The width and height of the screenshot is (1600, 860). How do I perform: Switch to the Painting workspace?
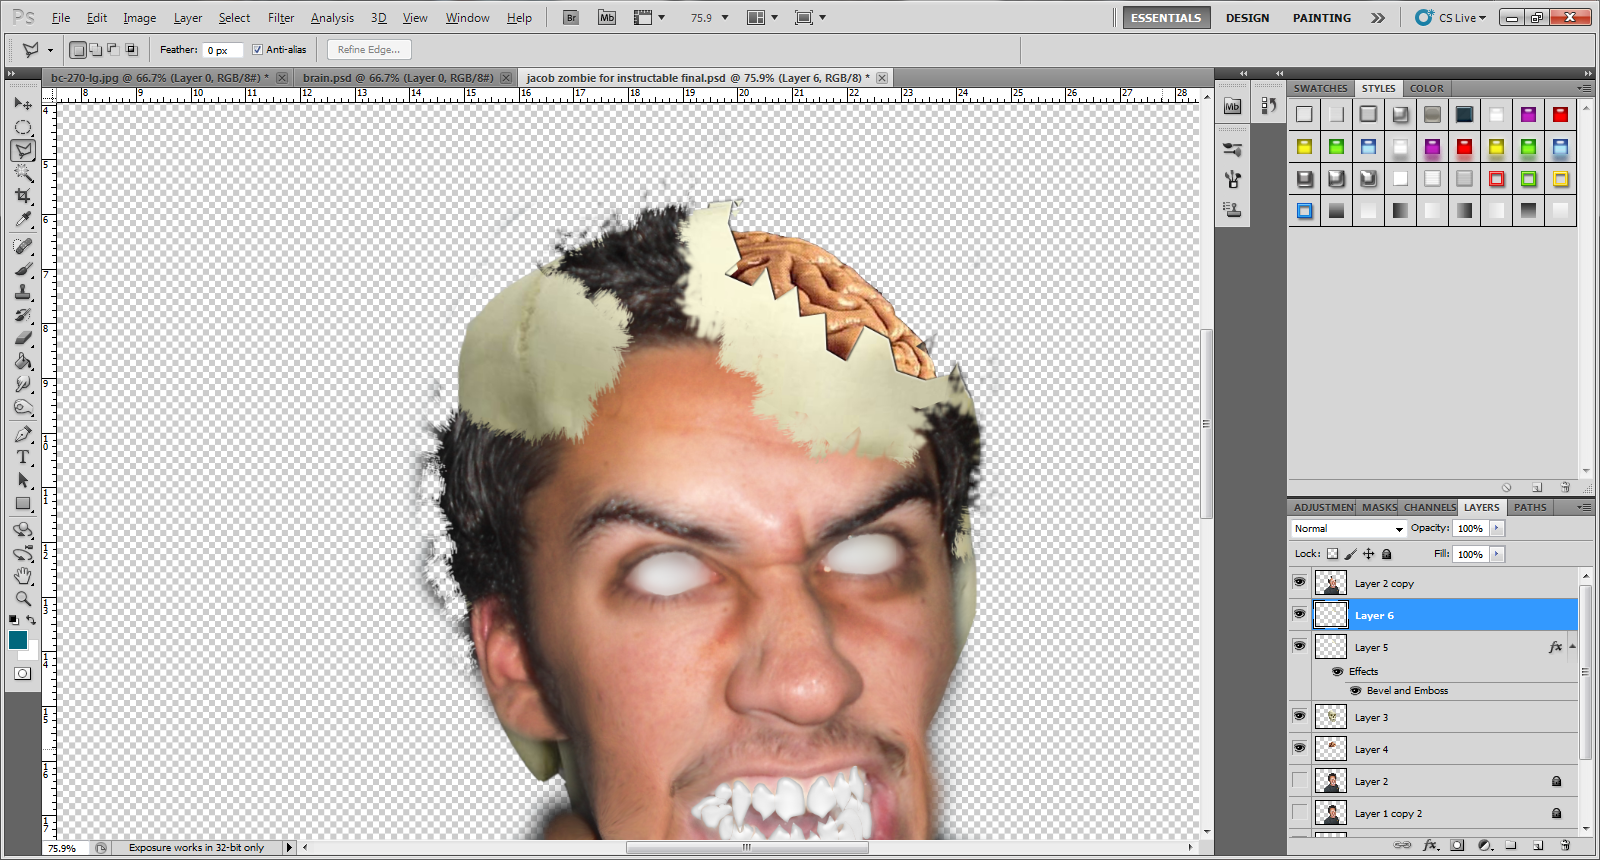pos(1321,18)
